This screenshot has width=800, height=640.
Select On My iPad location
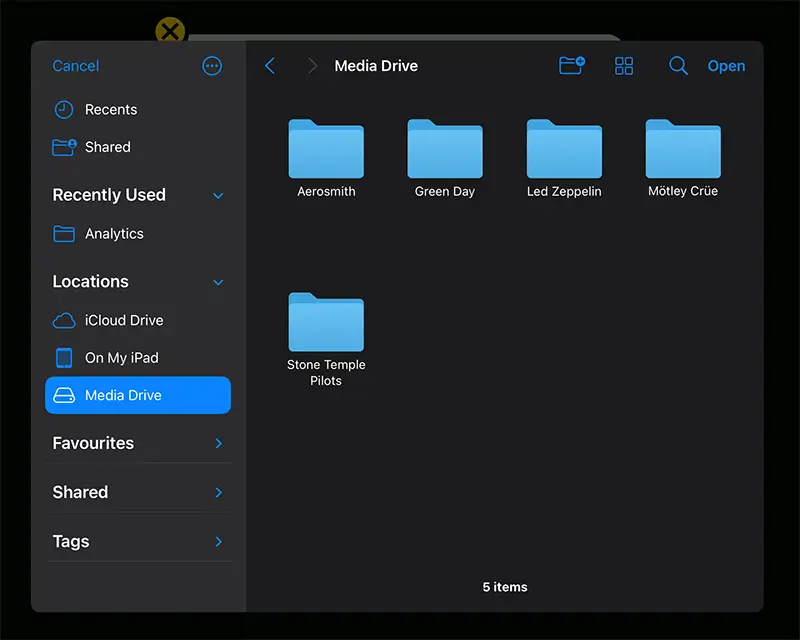click(138, 358)
